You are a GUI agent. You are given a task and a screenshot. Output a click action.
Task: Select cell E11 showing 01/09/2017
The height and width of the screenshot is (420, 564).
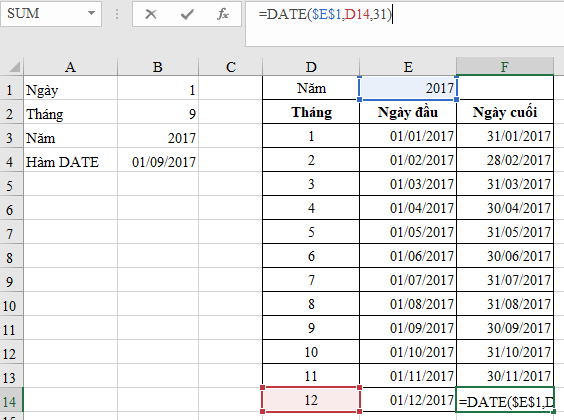coord(408,328)
